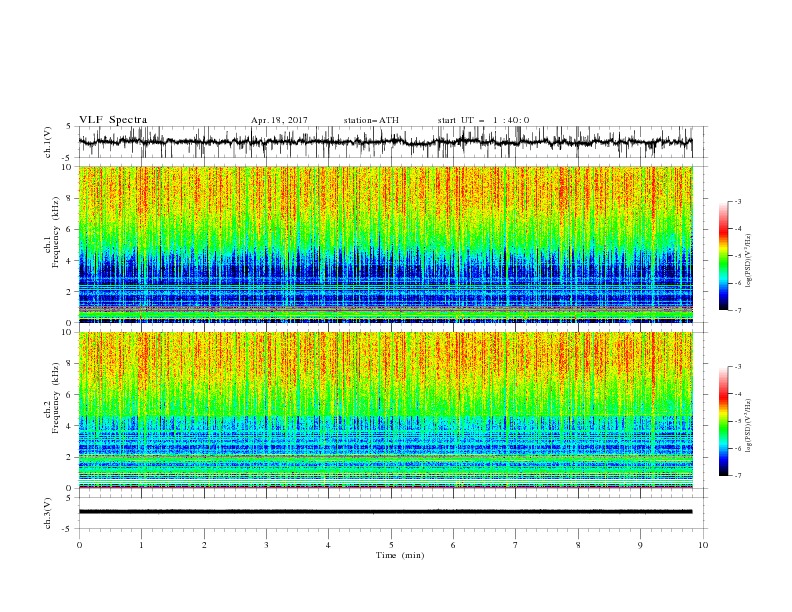Click the "VLF Spectra" plot title
Viewport: 792px width, 612px height.
pyautogui.click(x=113, y=120)
